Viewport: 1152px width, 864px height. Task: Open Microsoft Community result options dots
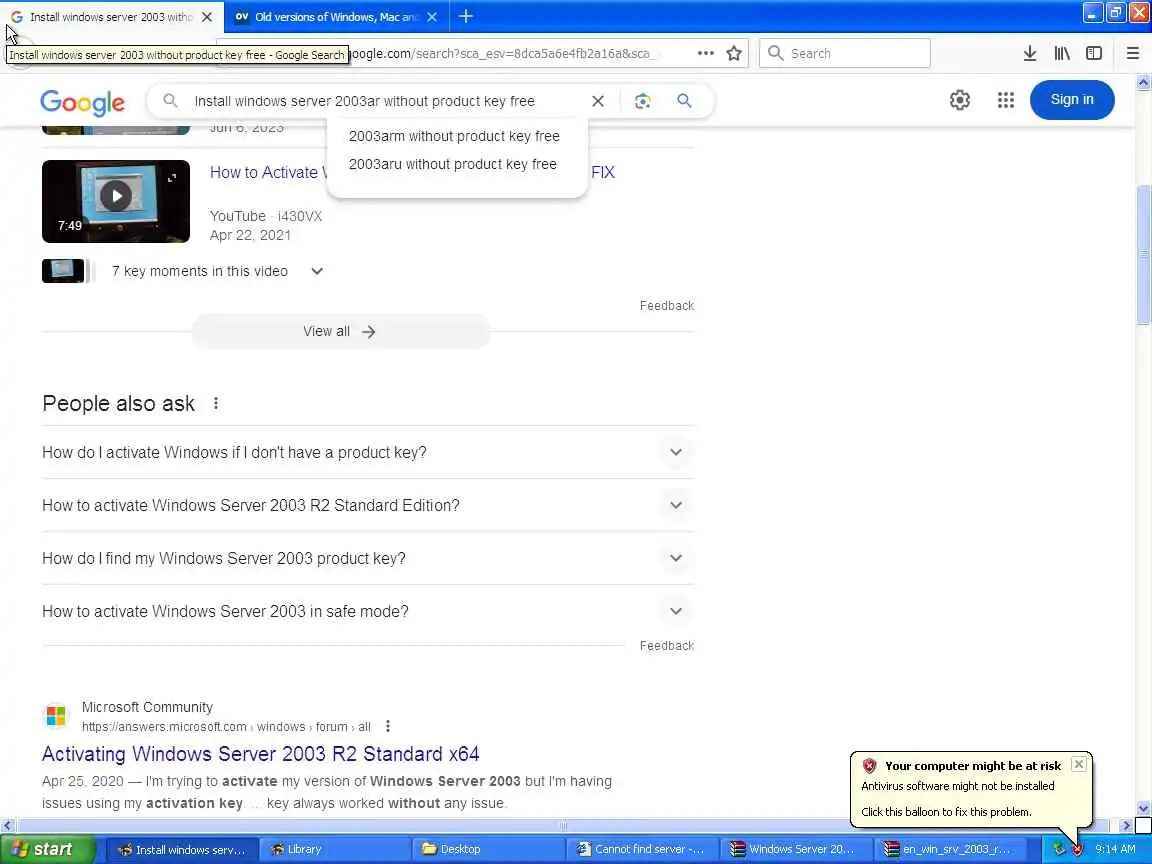[388, 726]
